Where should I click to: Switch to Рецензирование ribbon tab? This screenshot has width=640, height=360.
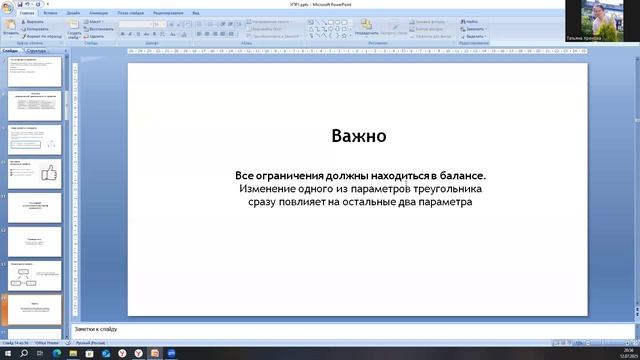pyautogui.click(x=168, y=13)
